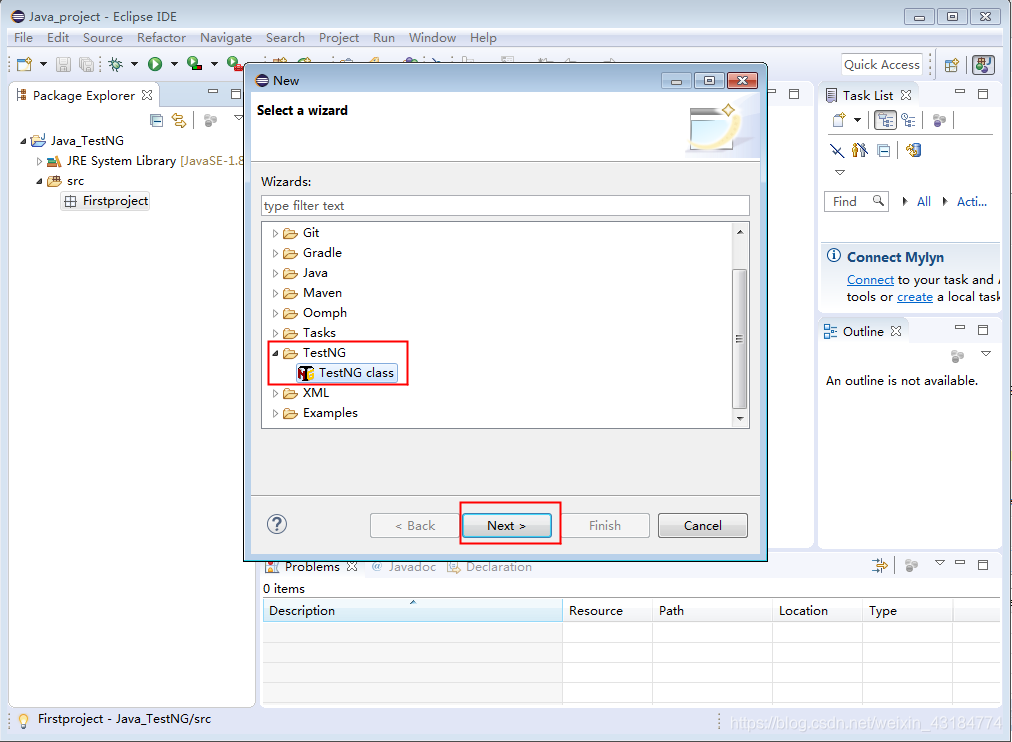
Task: Click the wizard filter text field
Action: pyautogui.click(x=505, y=206)
